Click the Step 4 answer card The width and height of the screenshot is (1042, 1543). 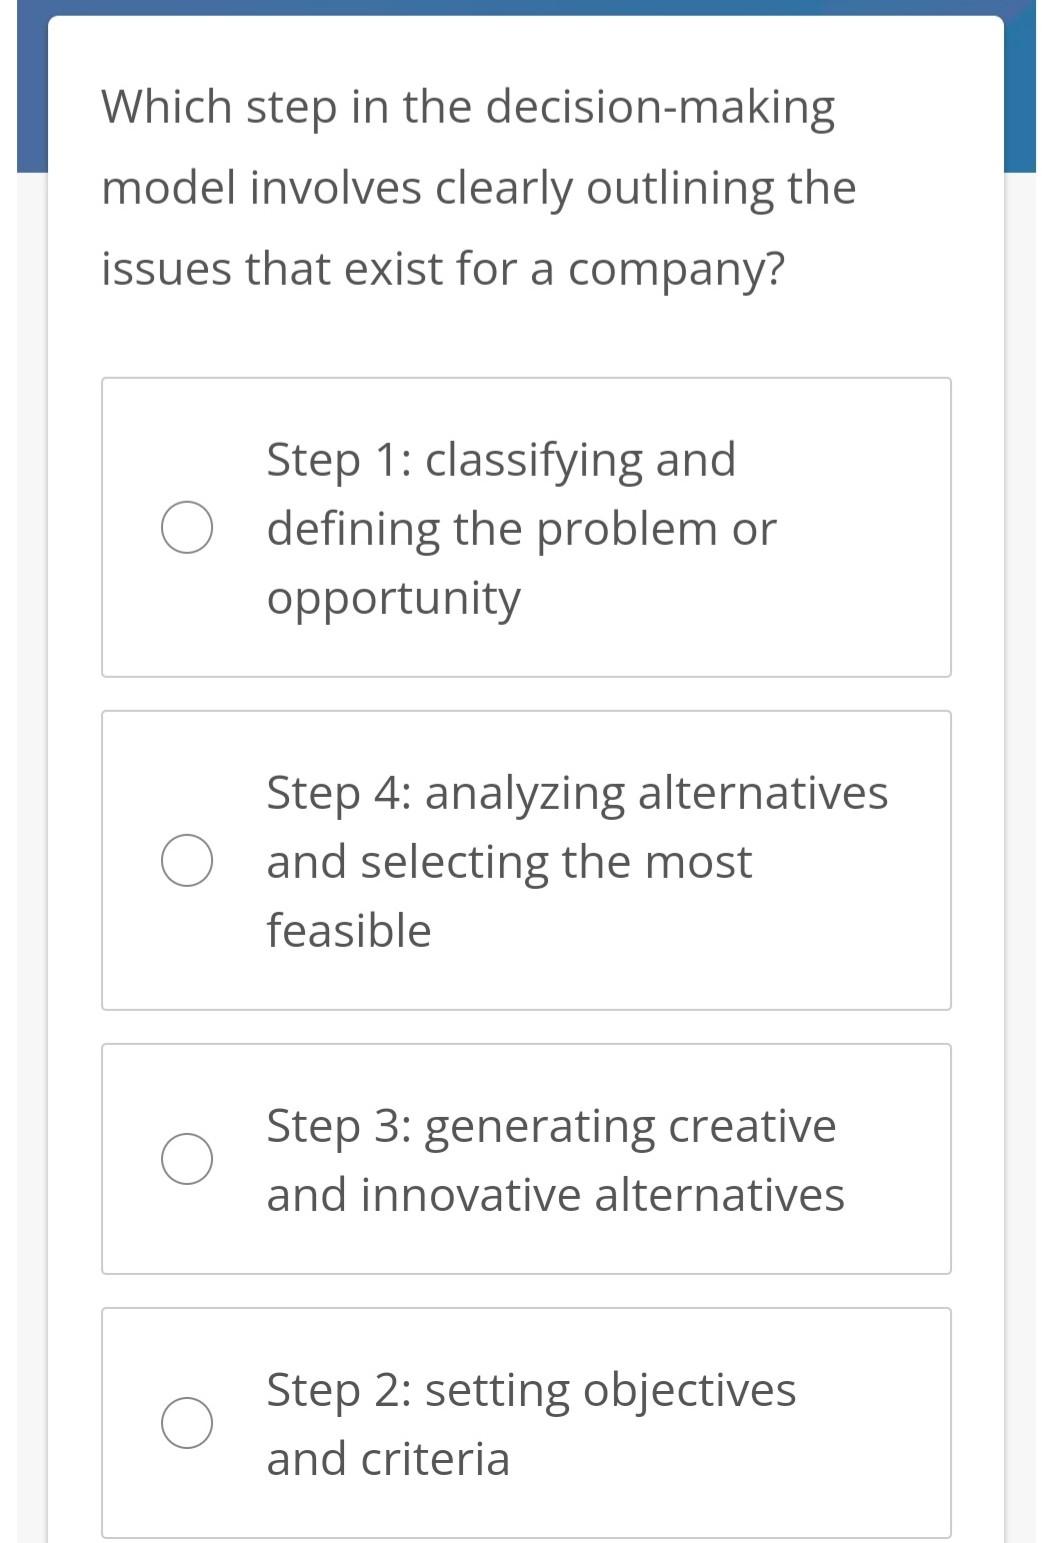coord(525,857)
